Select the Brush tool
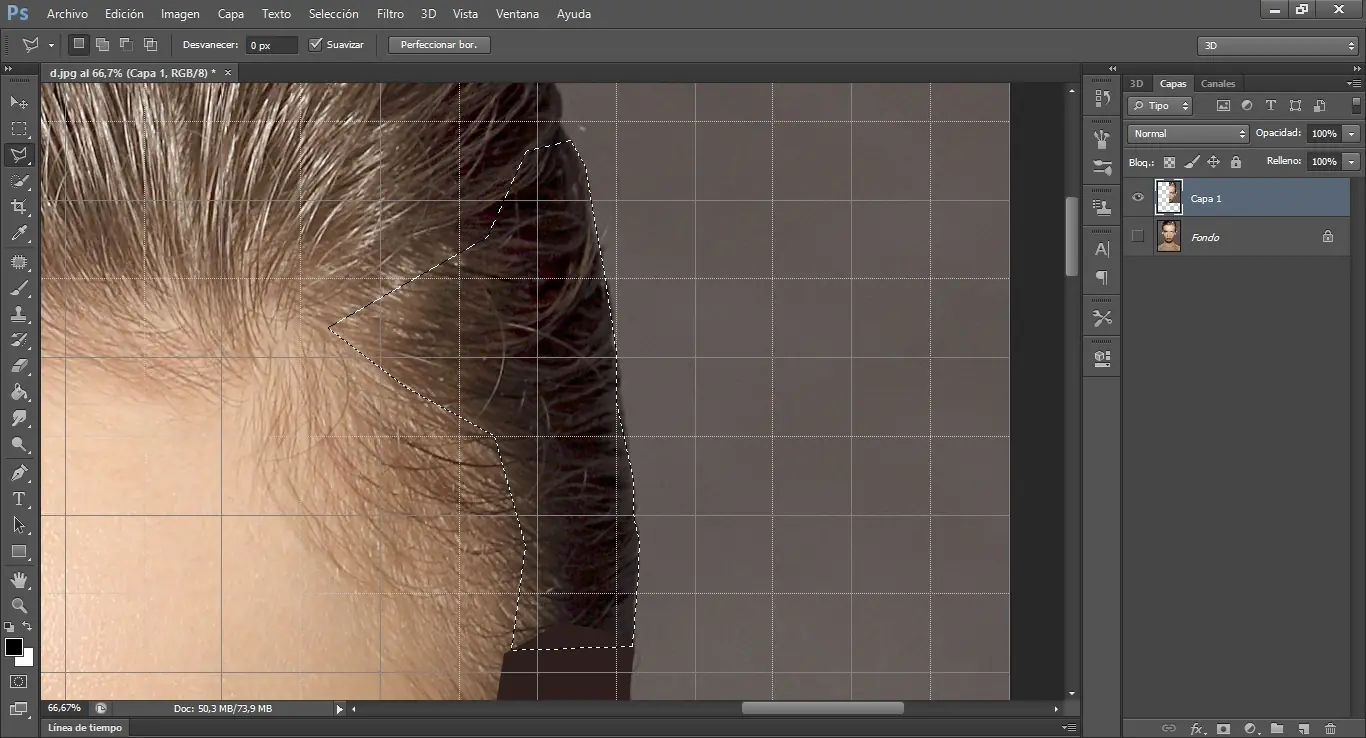This screenshot has width=1366, height=738. pos(19,288)
